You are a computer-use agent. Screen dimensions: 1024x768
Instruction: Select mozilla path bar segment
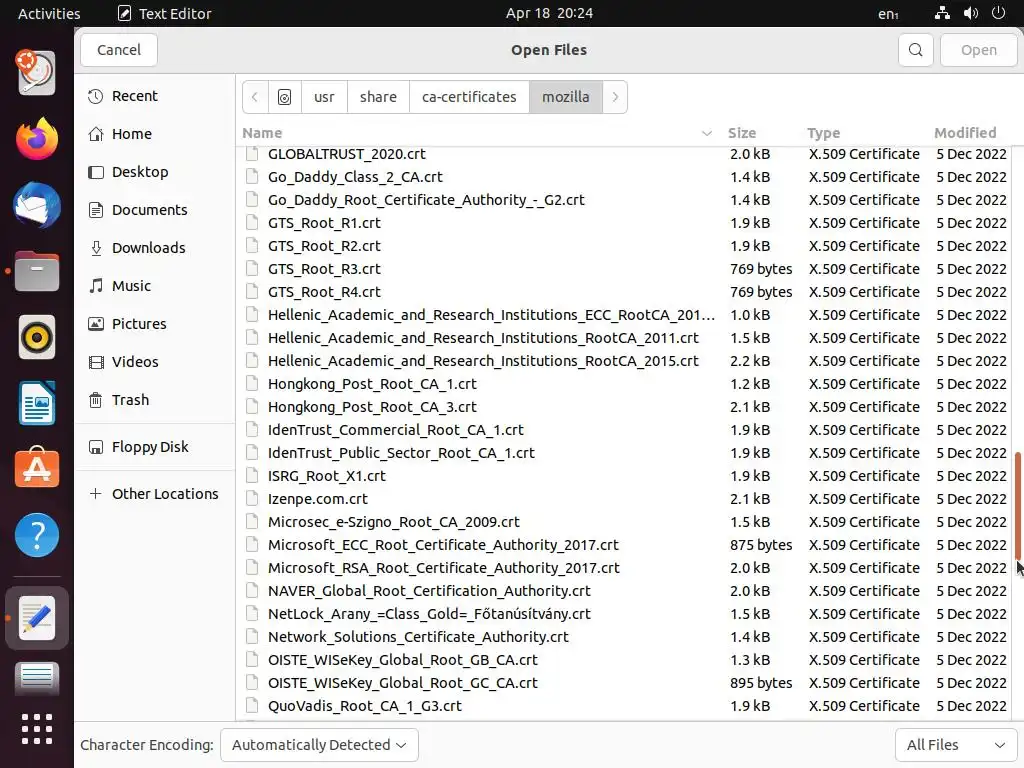(566, 97)
